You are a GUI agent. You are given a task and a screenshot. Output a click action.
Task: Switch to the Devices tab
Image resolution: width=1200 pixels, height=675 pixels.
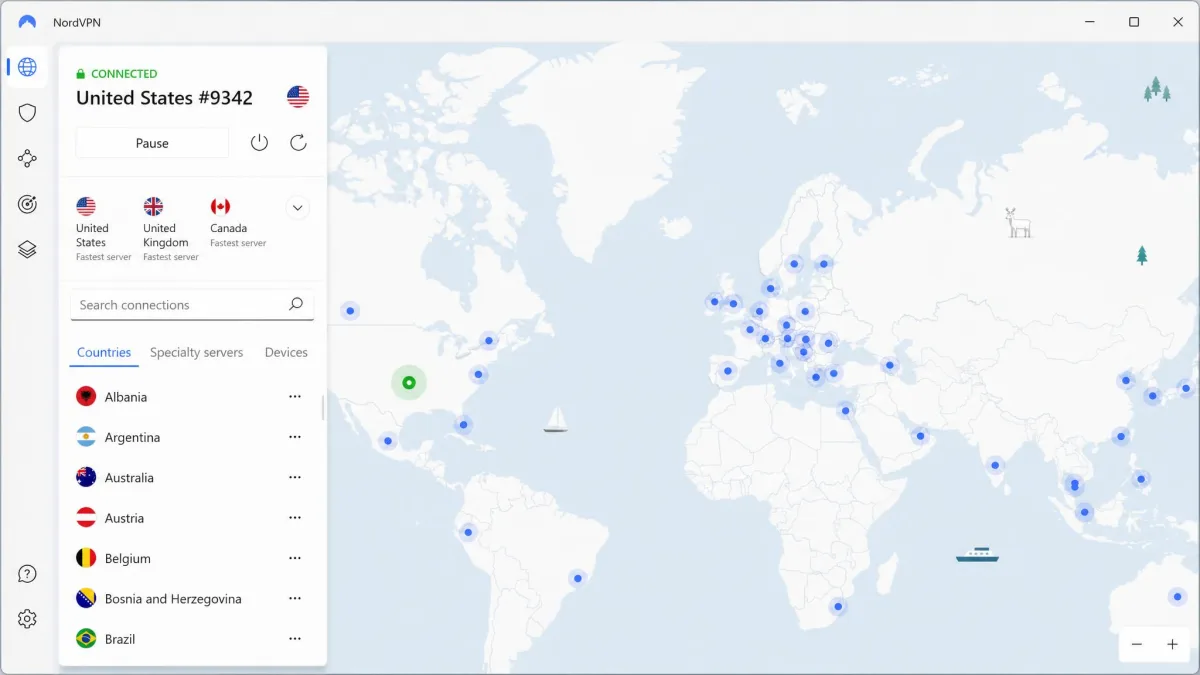tap(286, 353)
